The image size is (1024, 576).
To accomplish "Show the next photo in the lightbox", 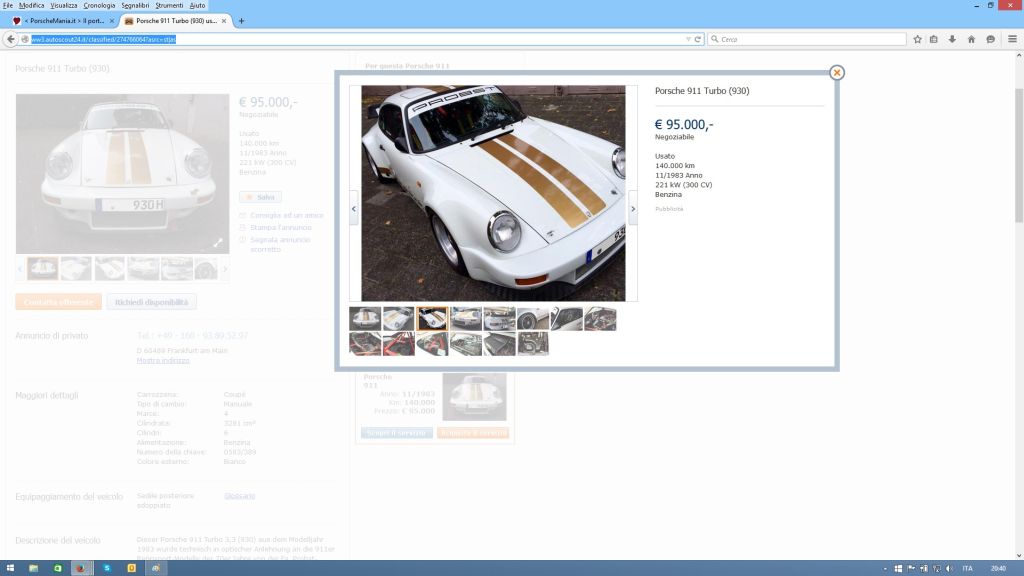I will (x=632, y=208).
